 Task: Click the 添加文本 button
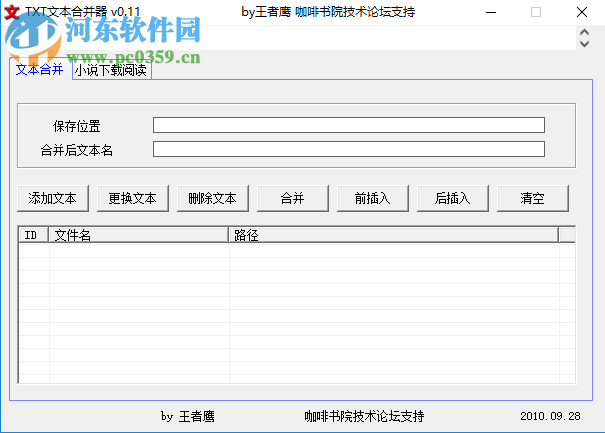[x=53, y=198]
